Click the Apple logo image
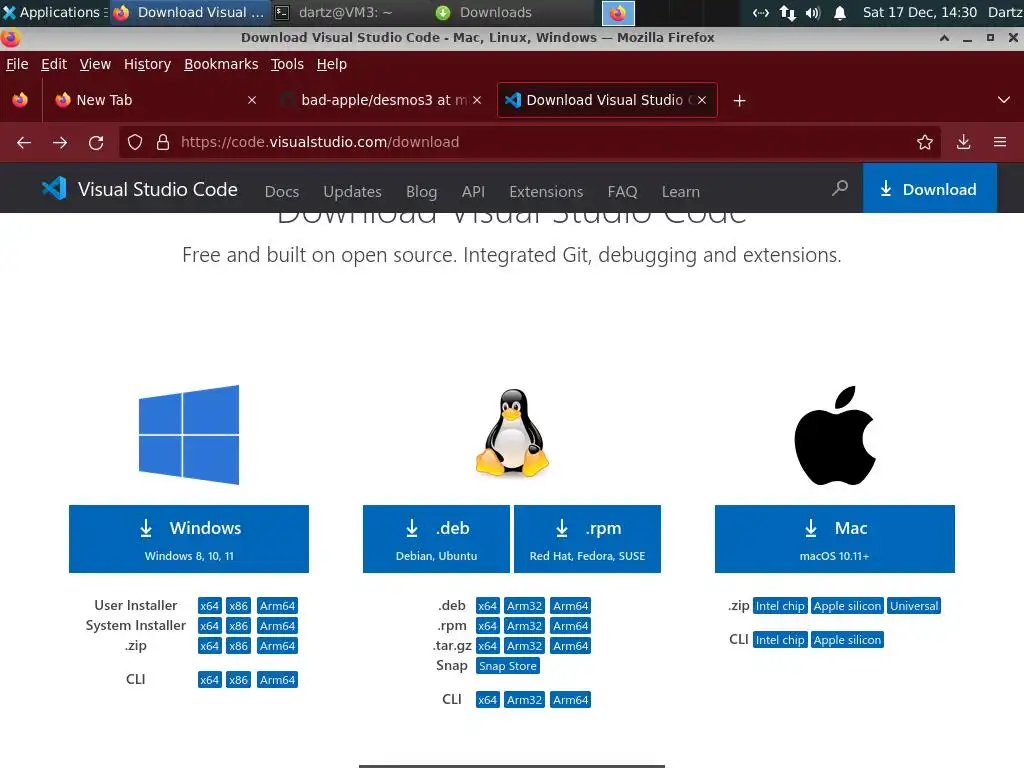1024x768 pixels. pyautogui.click(x=835, y=436)
